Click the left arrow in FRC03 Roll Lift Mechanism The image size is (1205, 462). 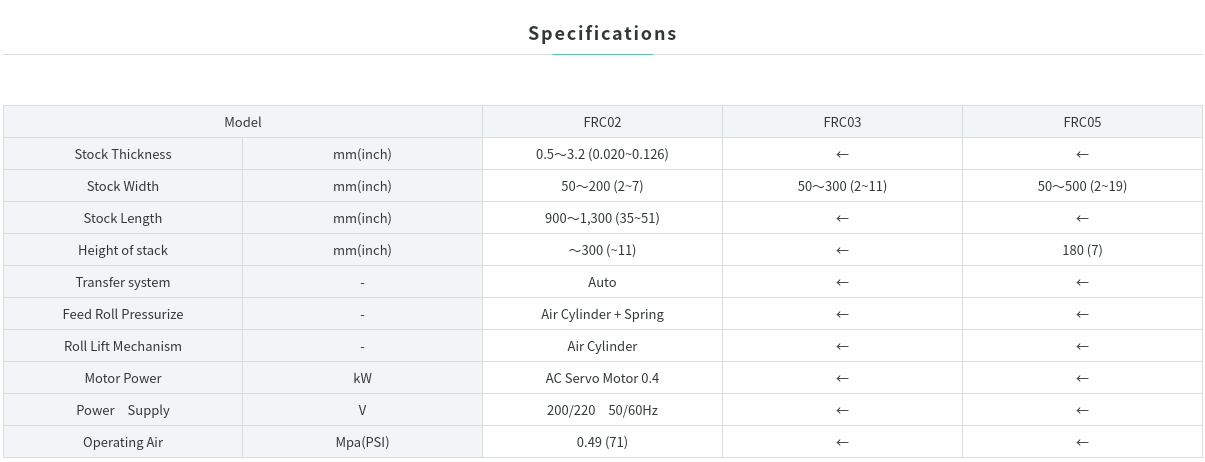tap(842, 346)
